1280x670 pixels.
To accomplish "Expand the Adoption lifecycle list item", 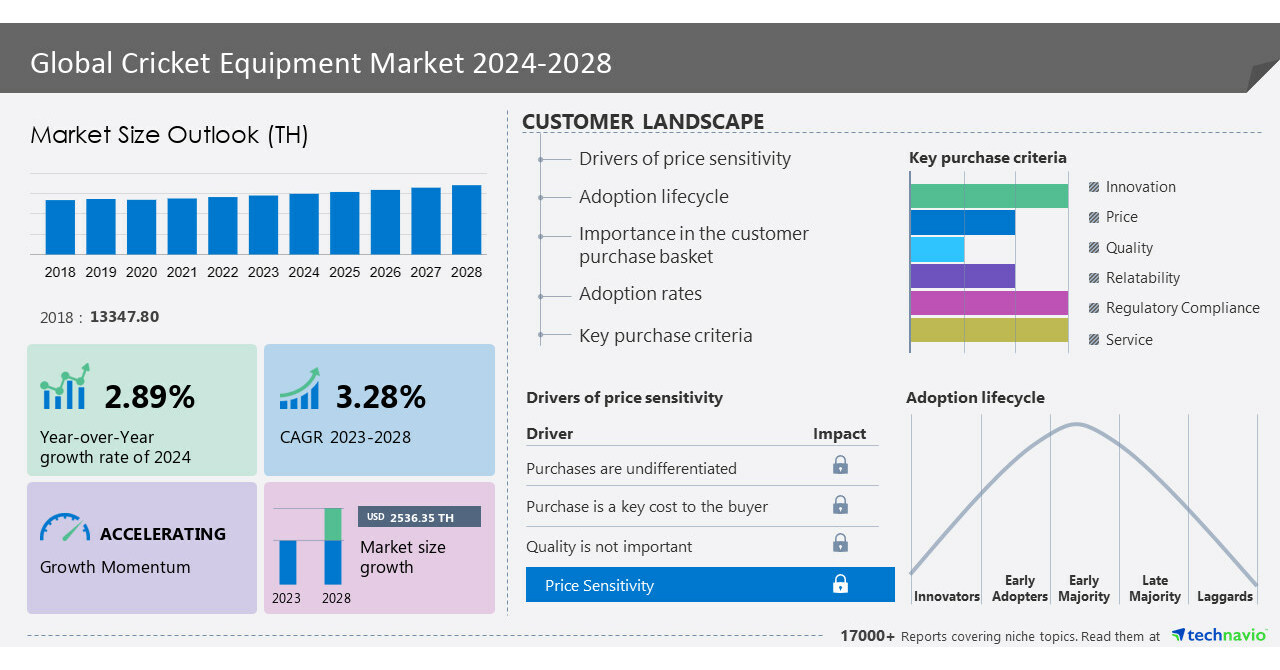I will [x=653, y=197].
